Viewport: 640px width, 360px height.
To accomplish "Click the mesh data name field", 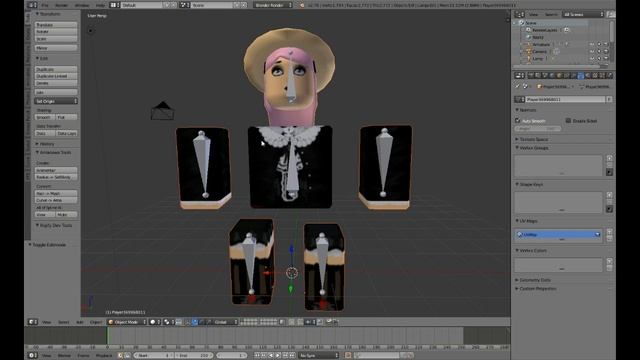I will click(x=565, y=99).
